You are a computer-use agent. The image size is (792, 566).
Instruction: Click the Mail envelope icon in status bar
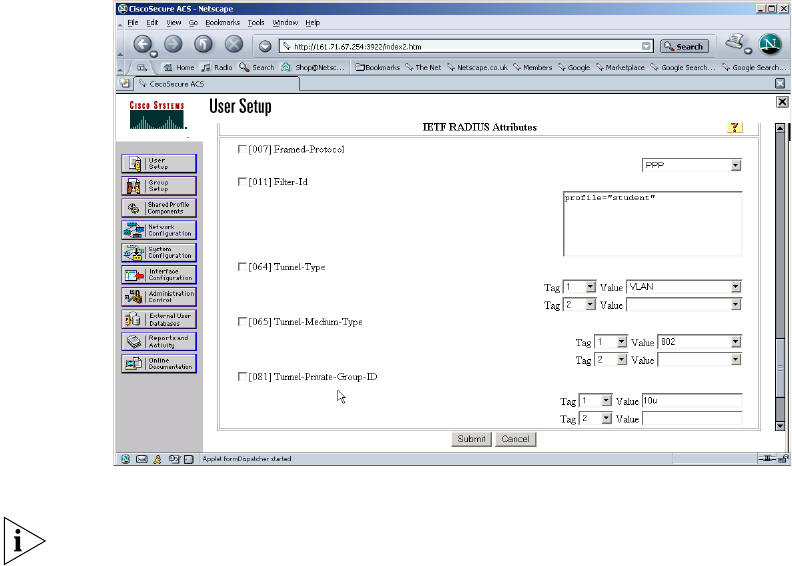142,459
